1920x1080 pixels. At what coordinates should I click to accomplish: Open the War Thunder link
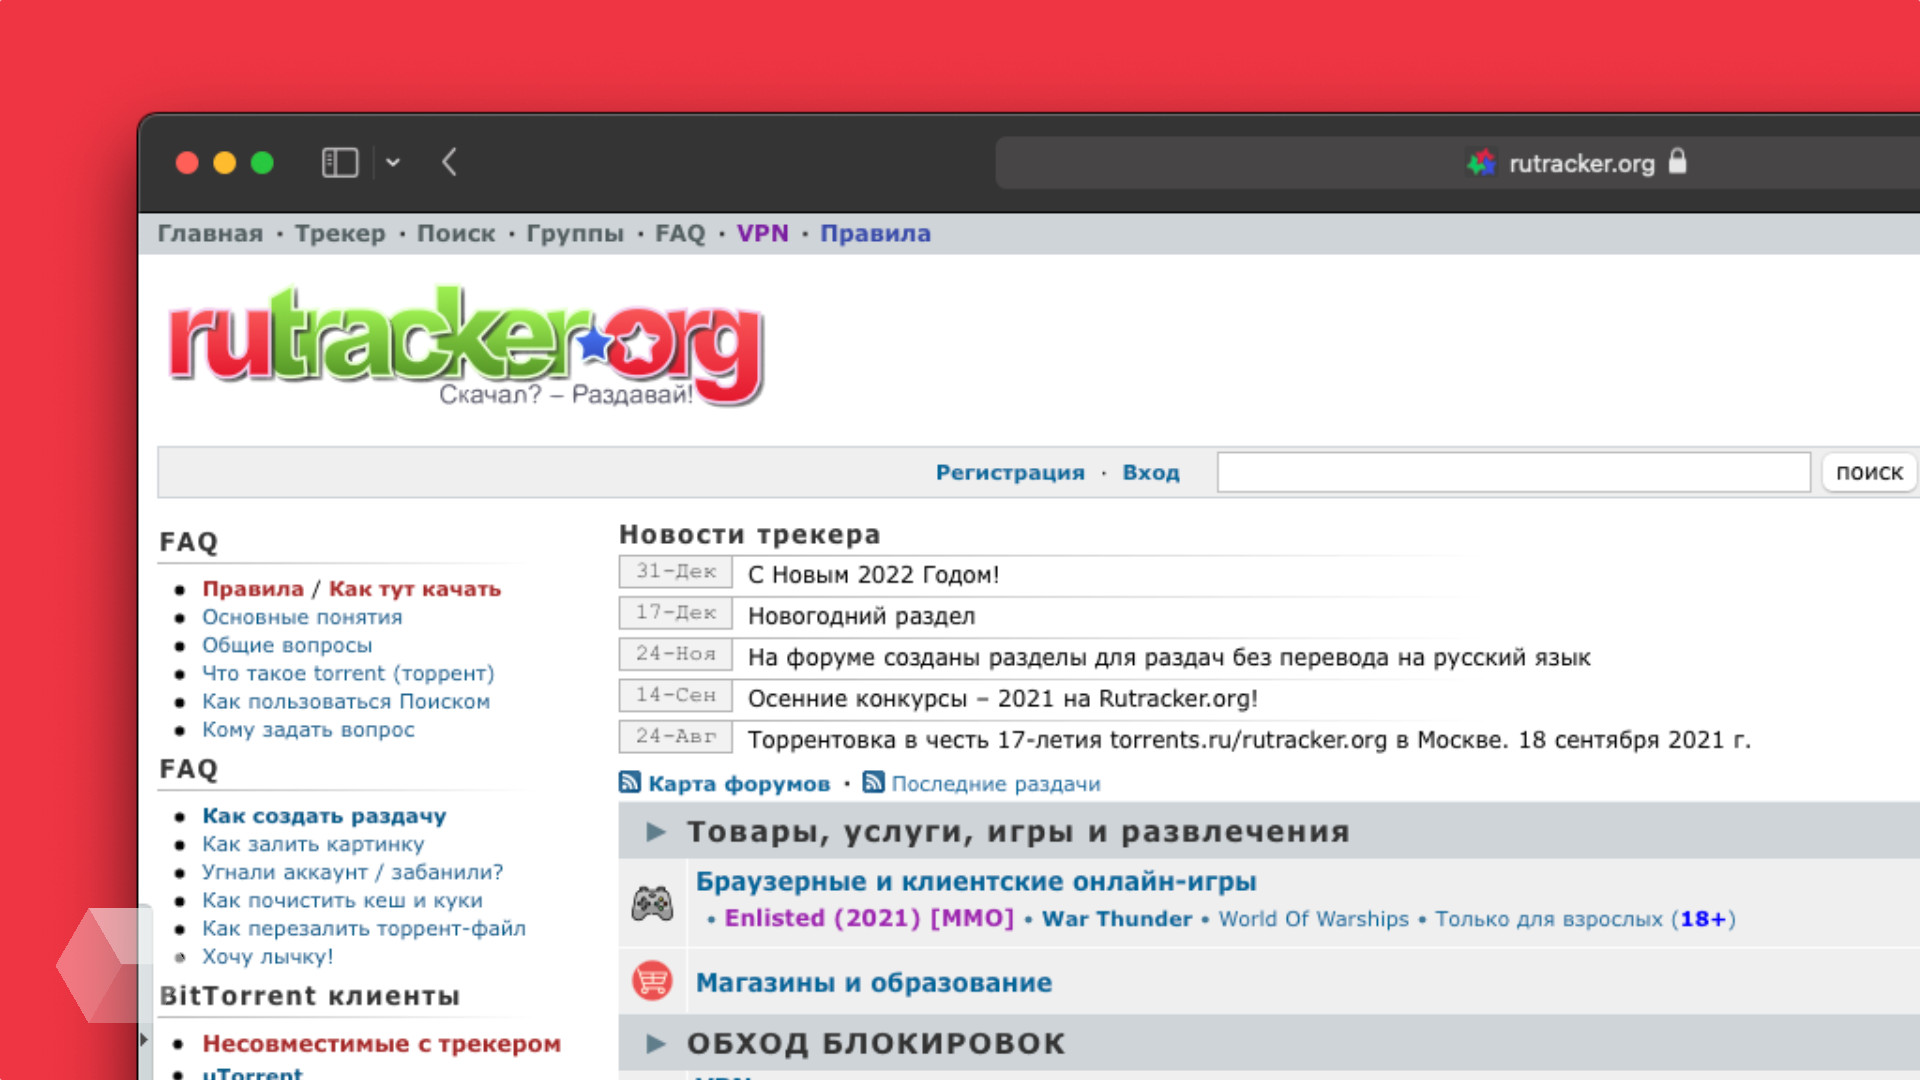click(1117, 918)
